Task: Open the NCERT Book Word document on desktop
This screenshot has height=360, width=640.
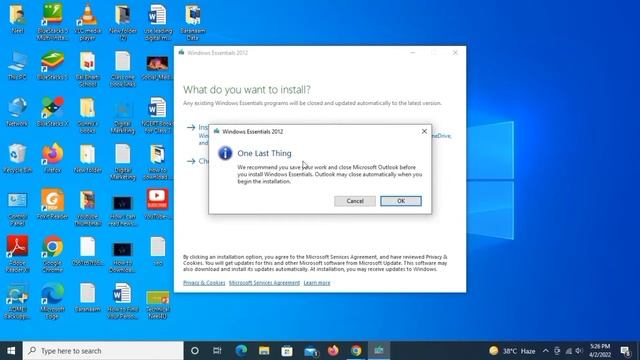Action: point(158,115)
